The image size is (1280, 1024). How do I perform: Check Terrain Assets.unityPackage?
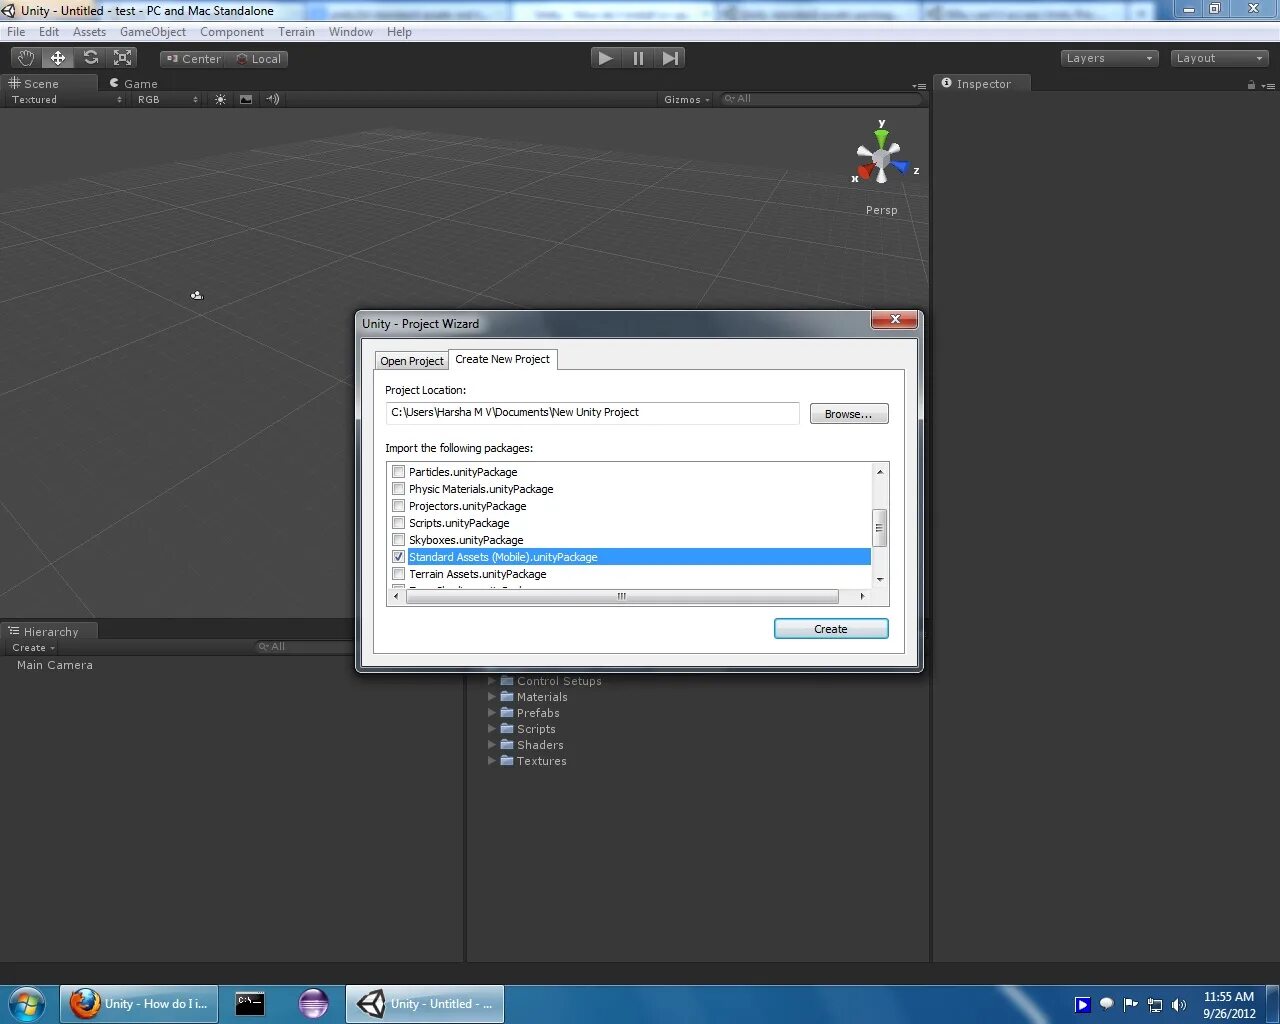tap(399, 574)
